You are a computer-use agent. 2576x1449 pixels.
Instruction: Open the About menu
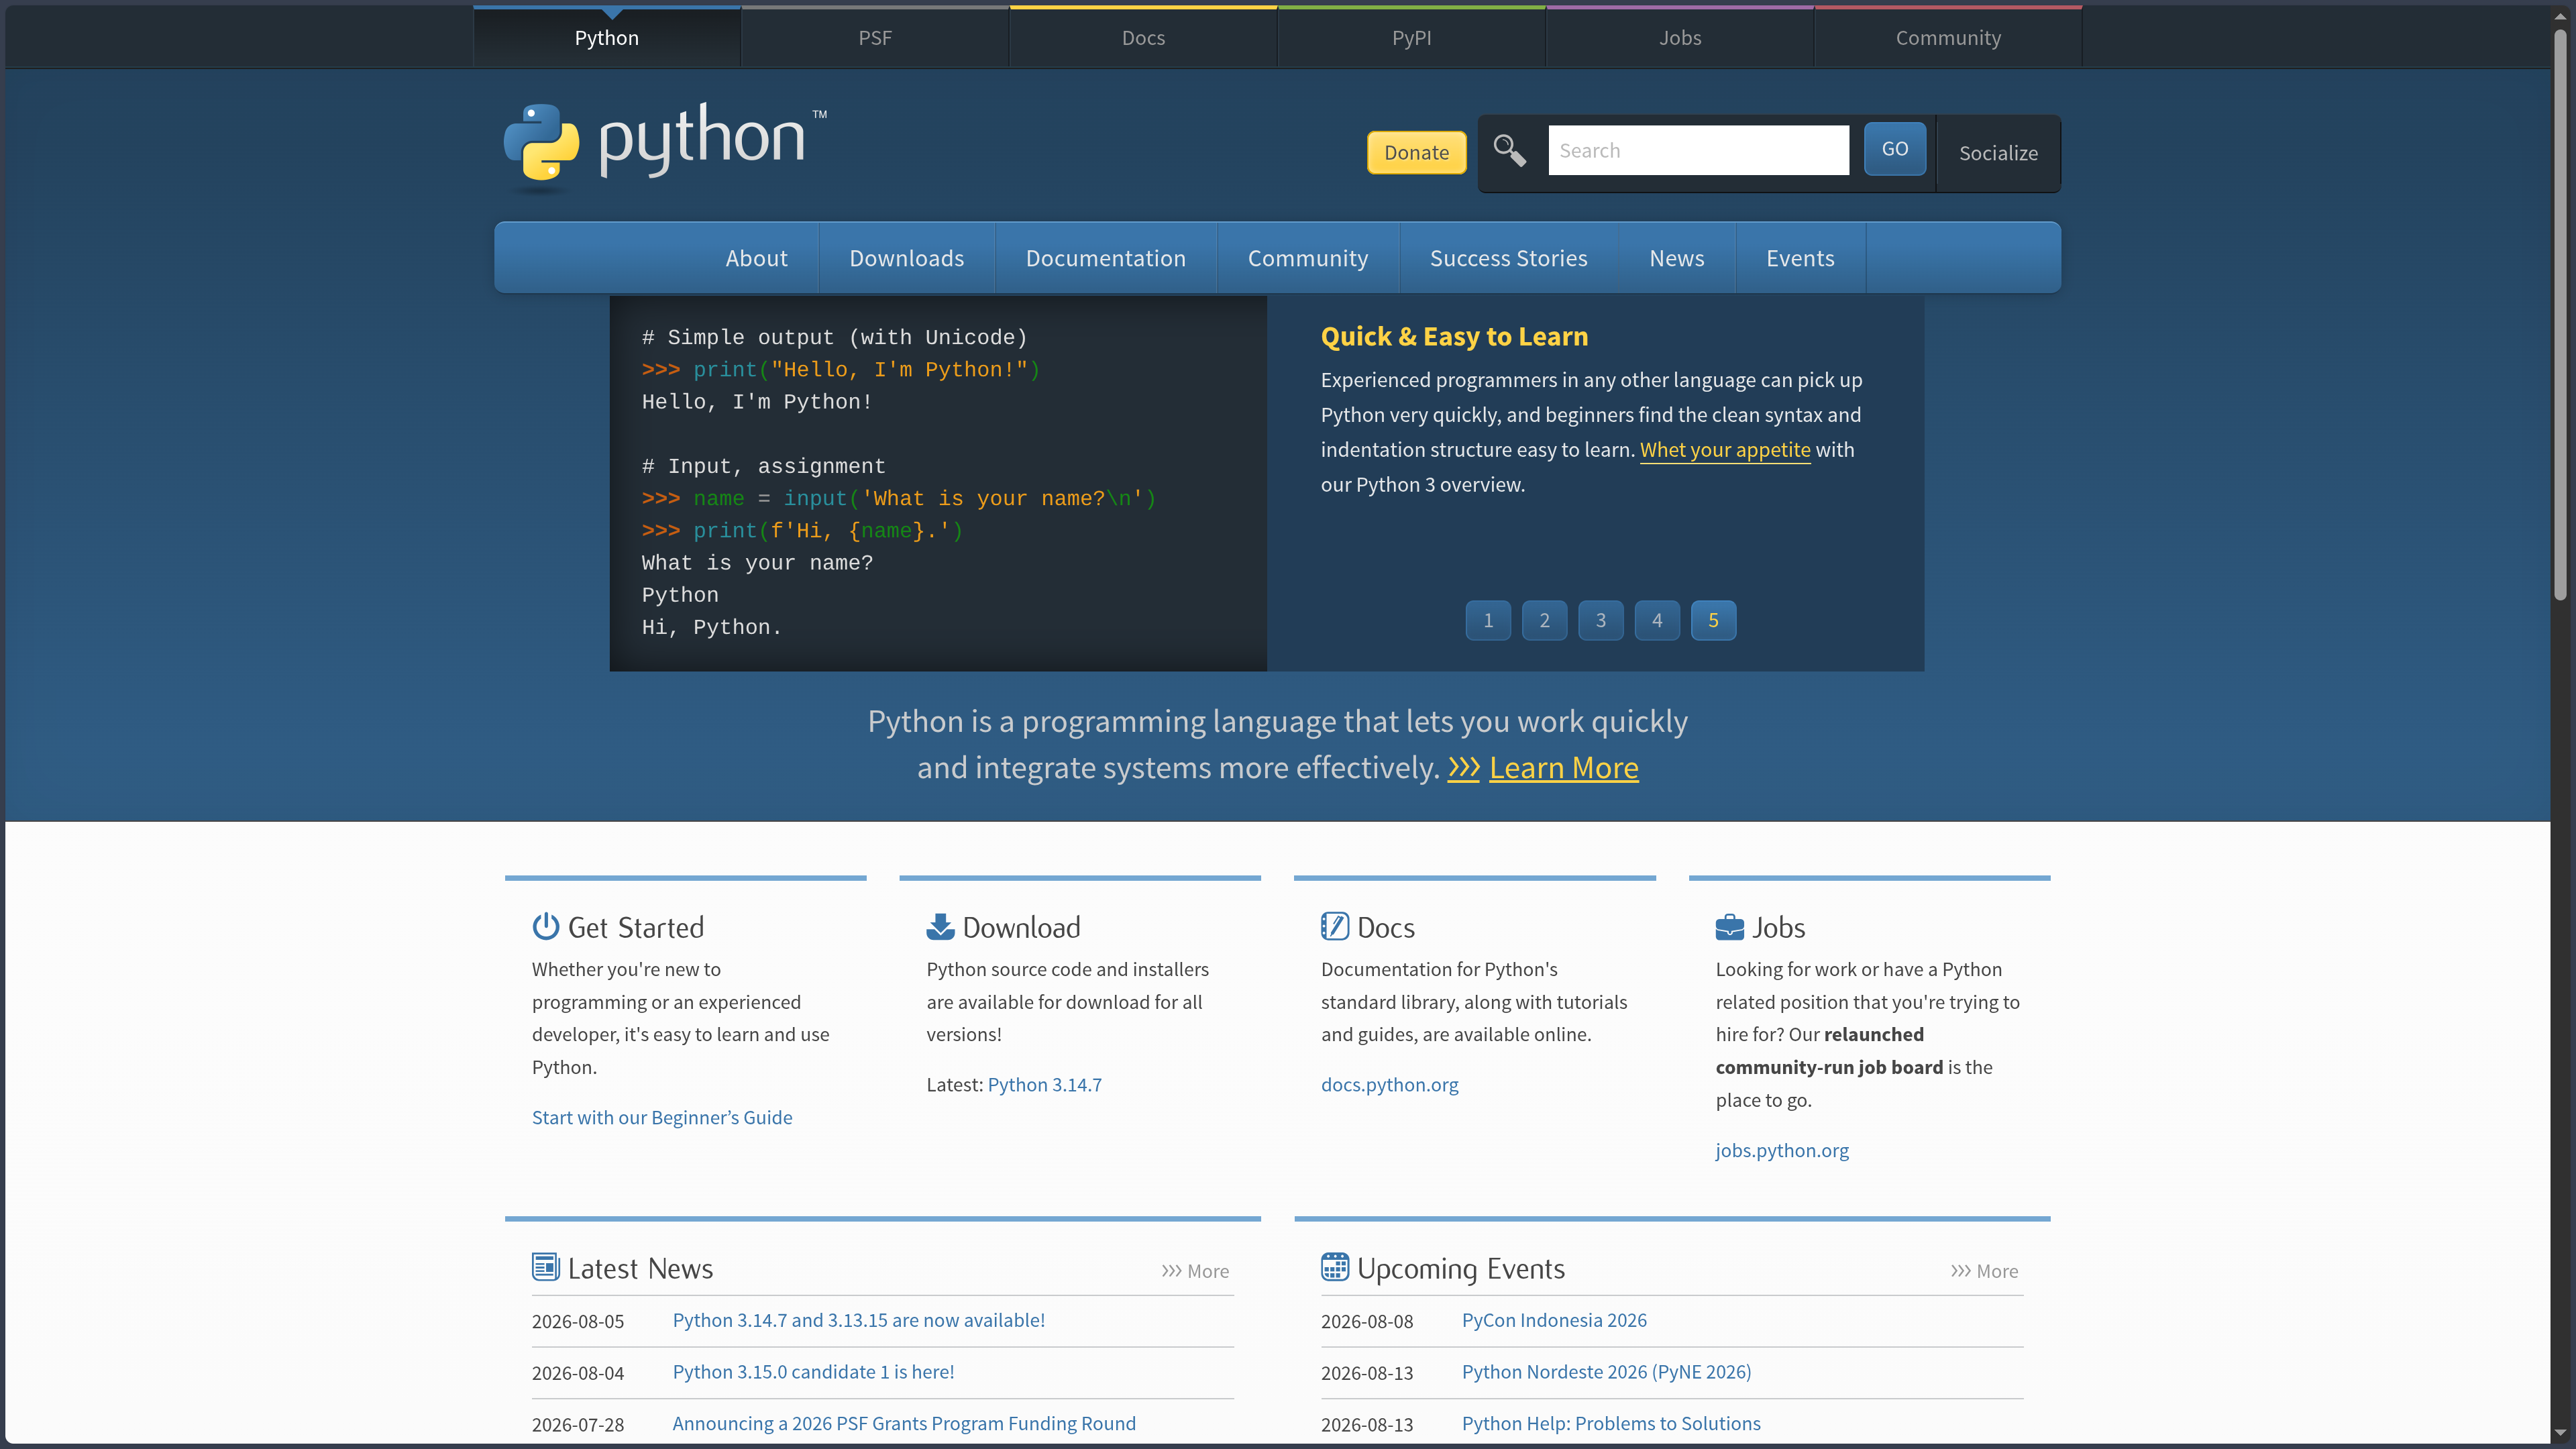click(756, 258)
